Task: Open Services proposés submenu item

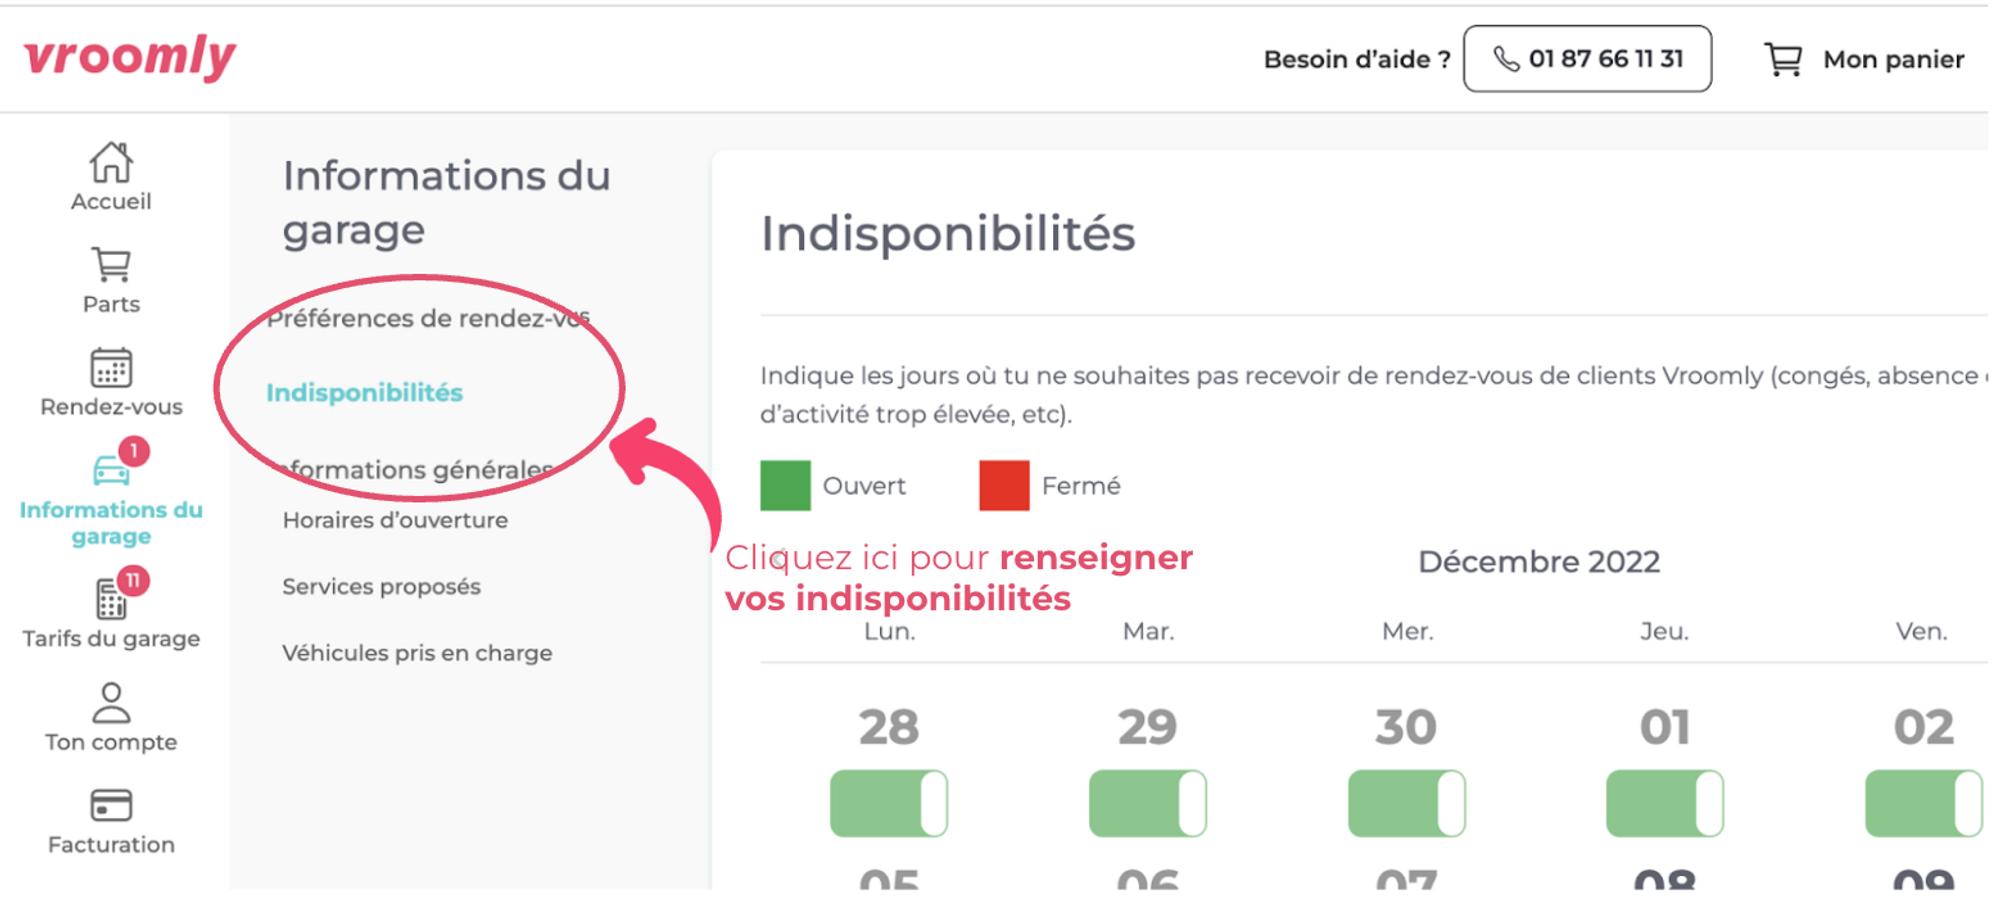Action: click(381, 587)
